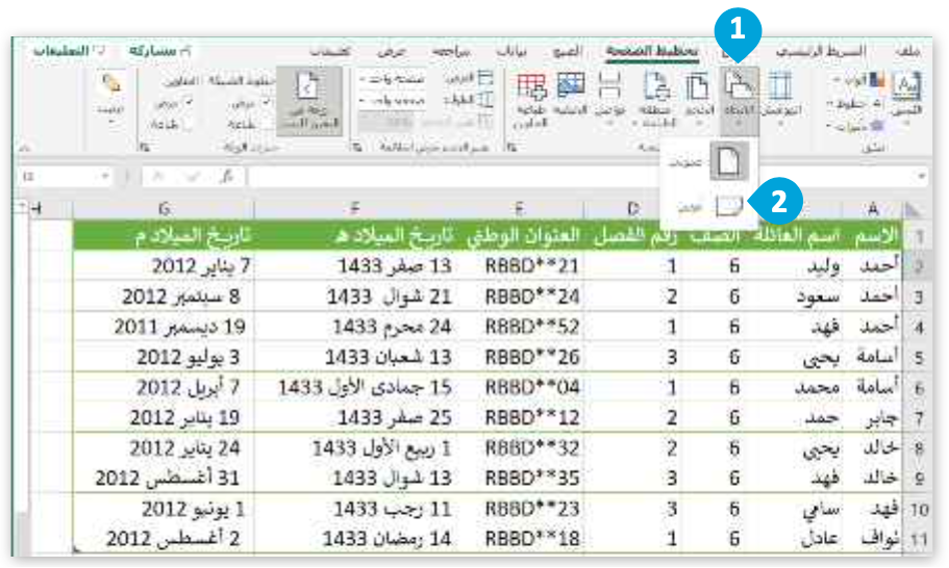949x568 pixels.
Task: Click cell containing RBBD**21
Action: 520,266
